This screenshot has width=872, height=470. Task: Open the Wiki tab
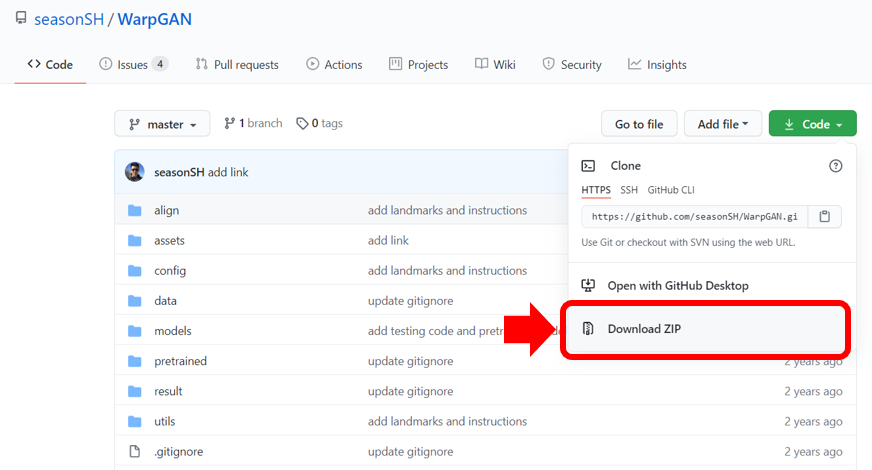496,65
